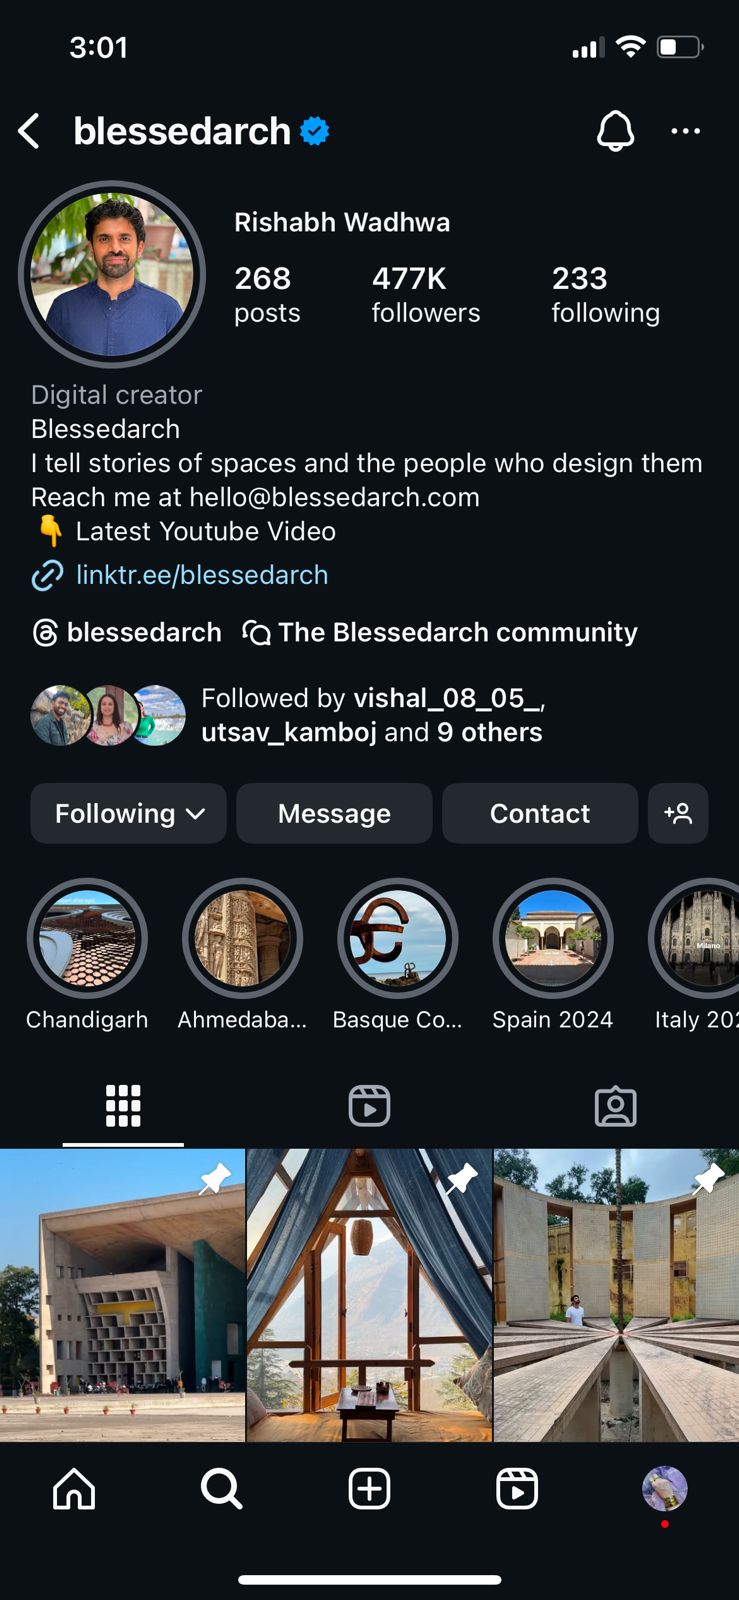The height and width of the screenshot is (1600, 739).
Task: Open the Search magnifier icon
Action: (221, 1488)
